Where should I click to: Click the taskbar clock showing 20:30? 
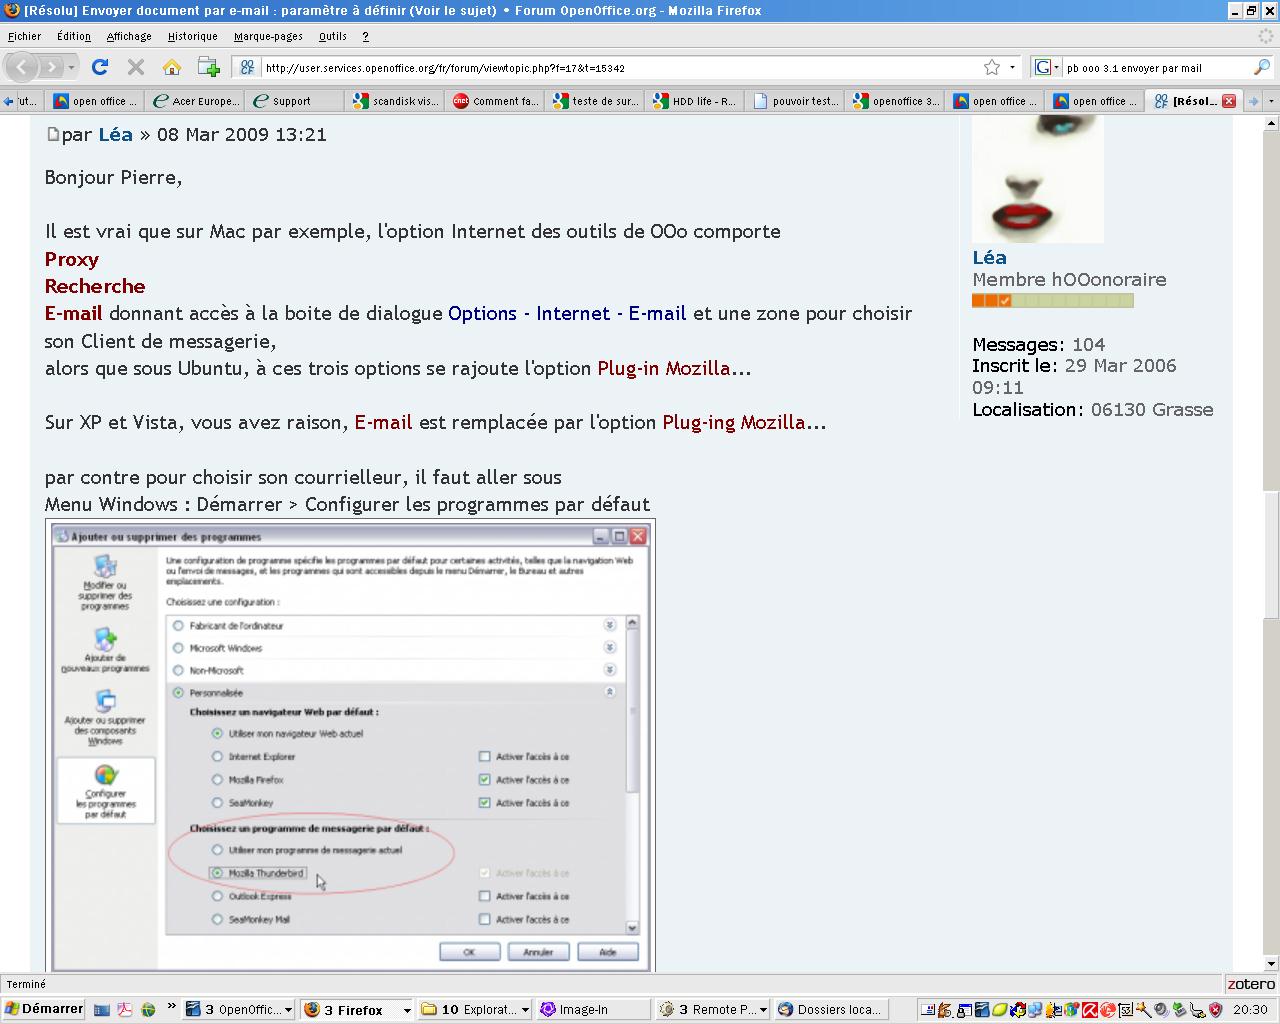point(1250,1010)
